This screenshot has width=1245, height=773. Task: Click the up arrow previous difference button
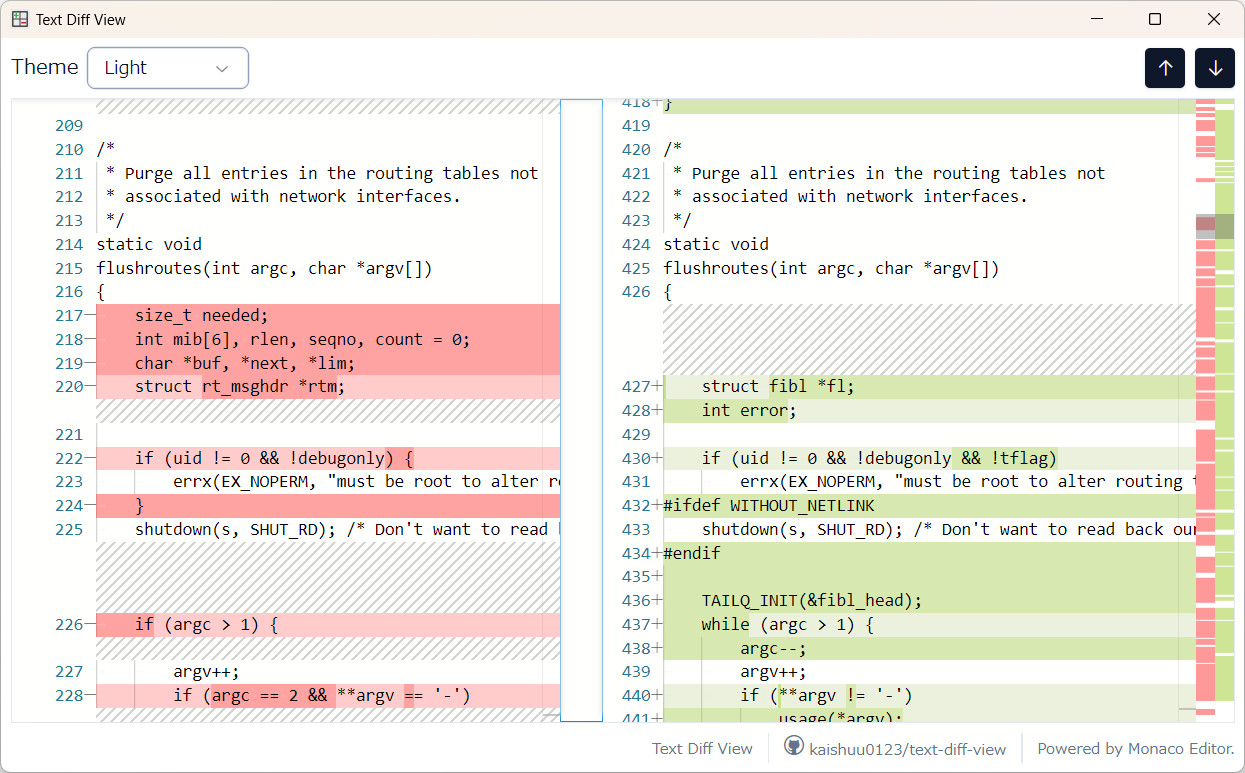coord(1165,68)
